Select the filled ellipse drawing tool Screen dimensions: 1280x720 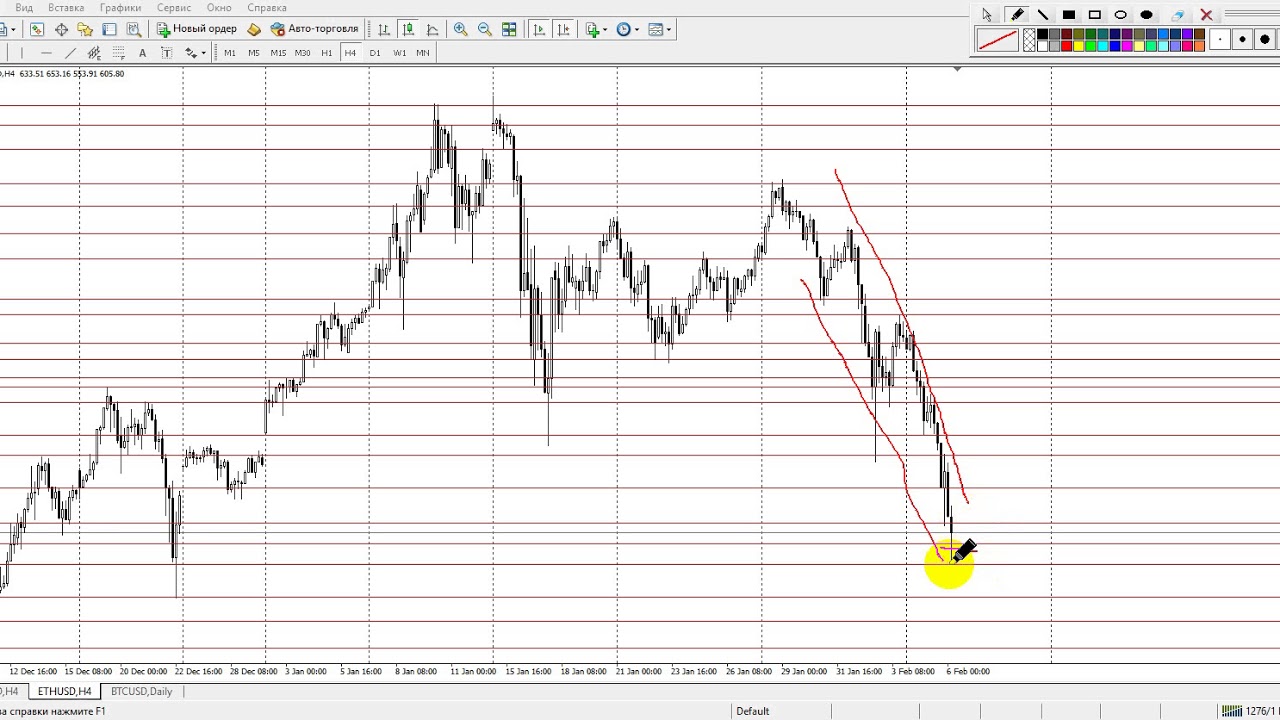tap(1147, 15)
